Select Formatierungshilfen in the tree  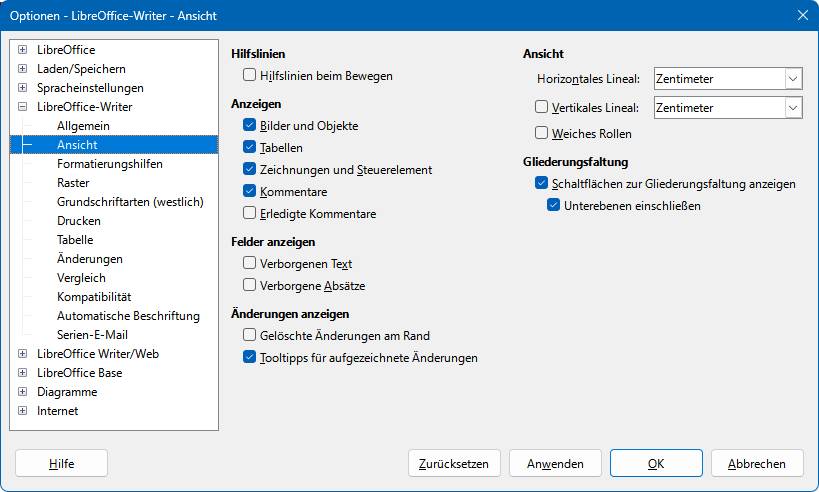[x=110, y=163]
